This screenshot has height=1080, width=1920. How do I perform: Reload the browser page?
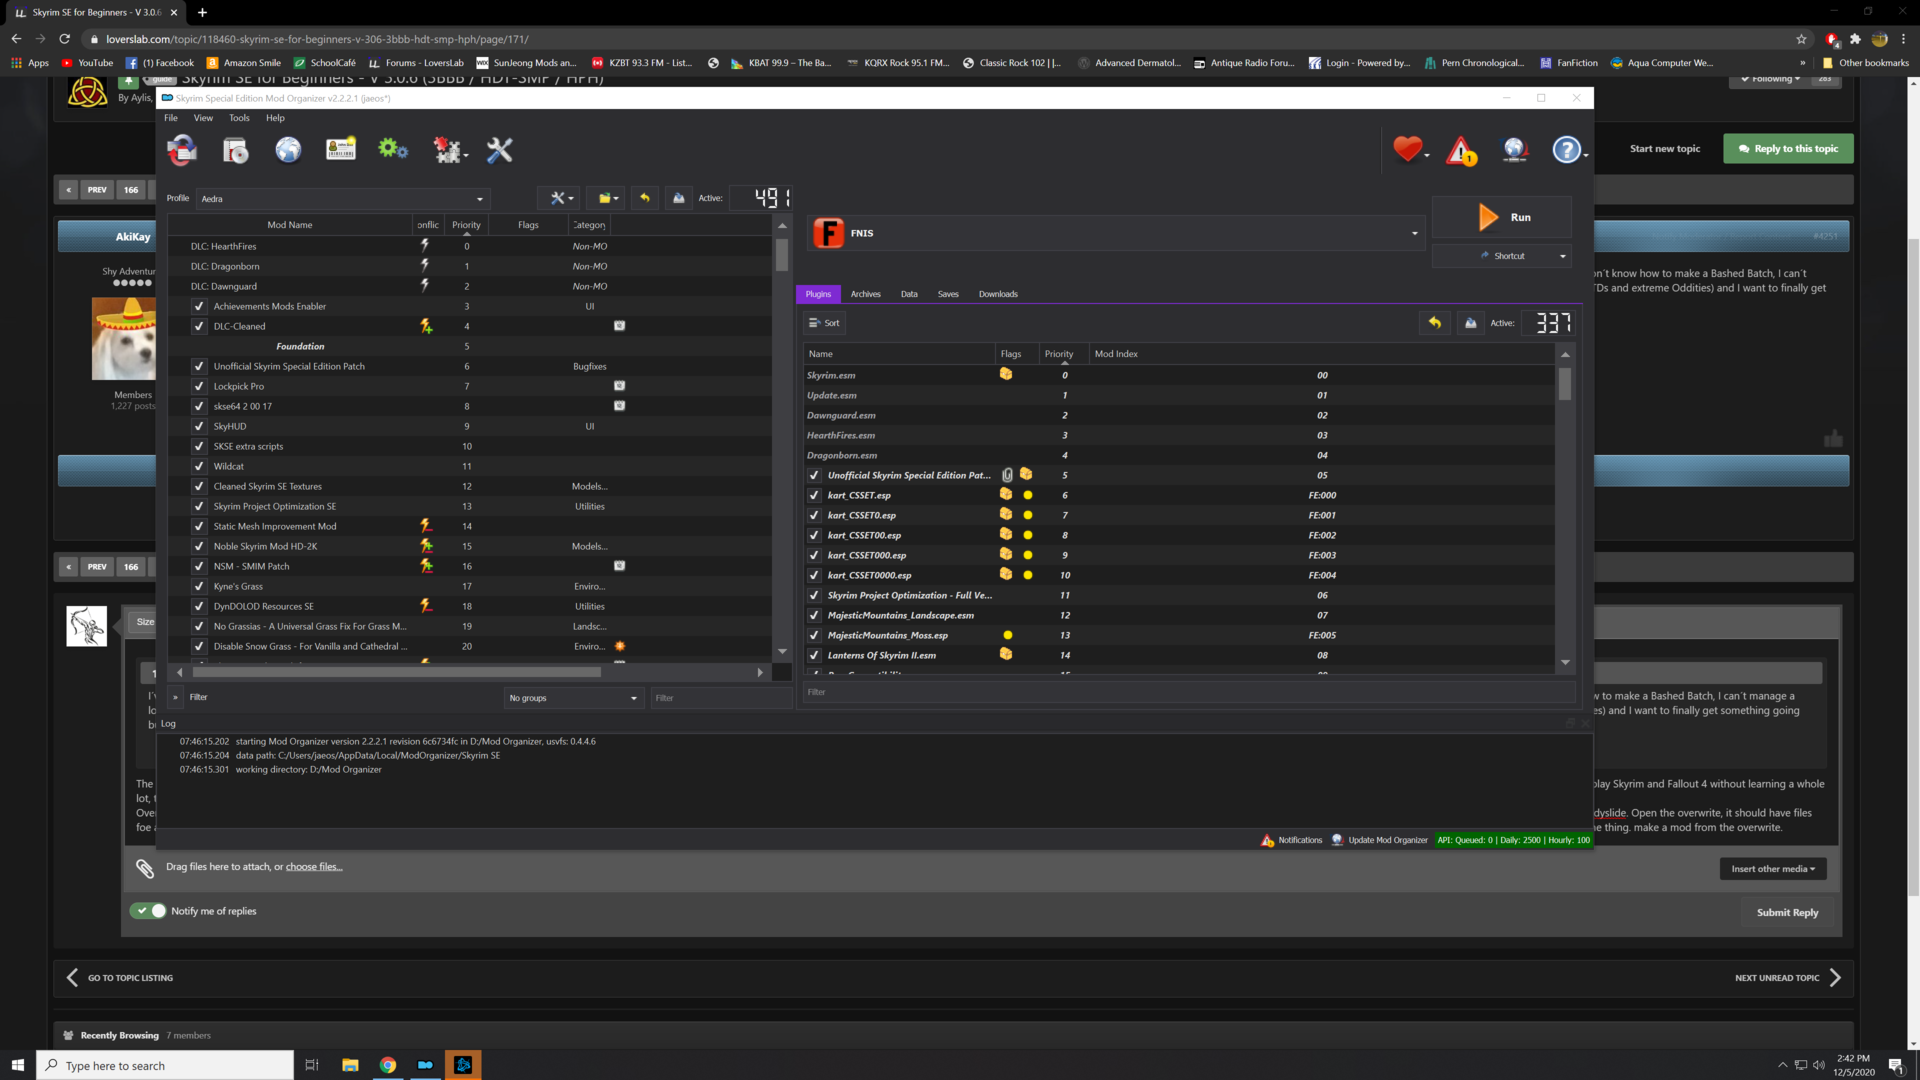65,39
